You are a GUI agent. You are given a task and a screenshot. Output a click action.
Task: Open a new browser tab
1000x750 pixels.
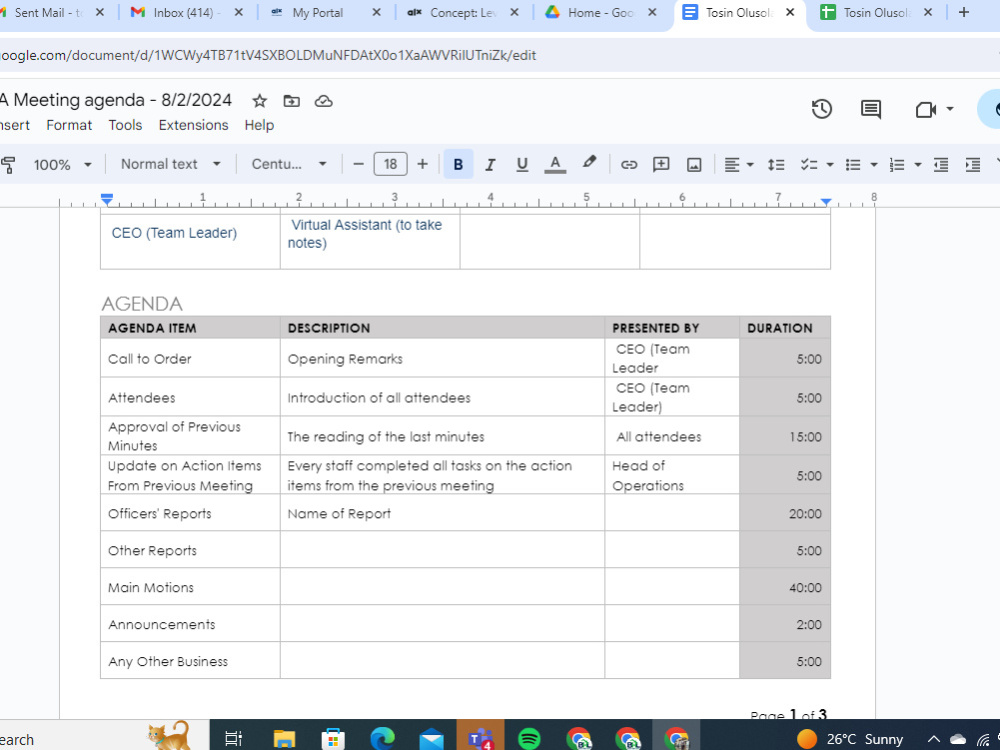(x=964, y=12)
